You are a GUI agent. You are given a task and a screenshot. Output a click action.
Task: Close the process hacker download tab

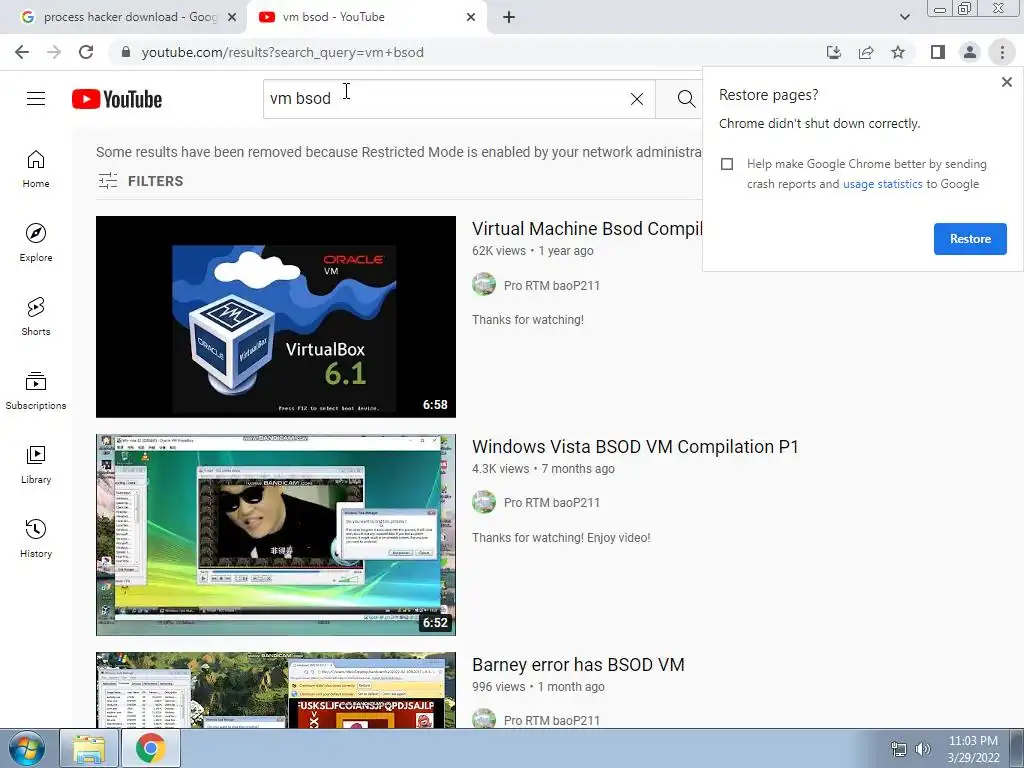(232, 18)
